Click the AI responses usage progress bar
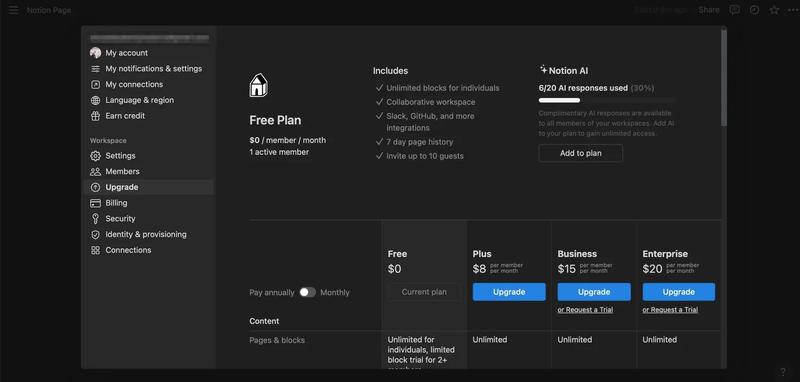Viewport: 800px width, 382px height. pos(606,100)
